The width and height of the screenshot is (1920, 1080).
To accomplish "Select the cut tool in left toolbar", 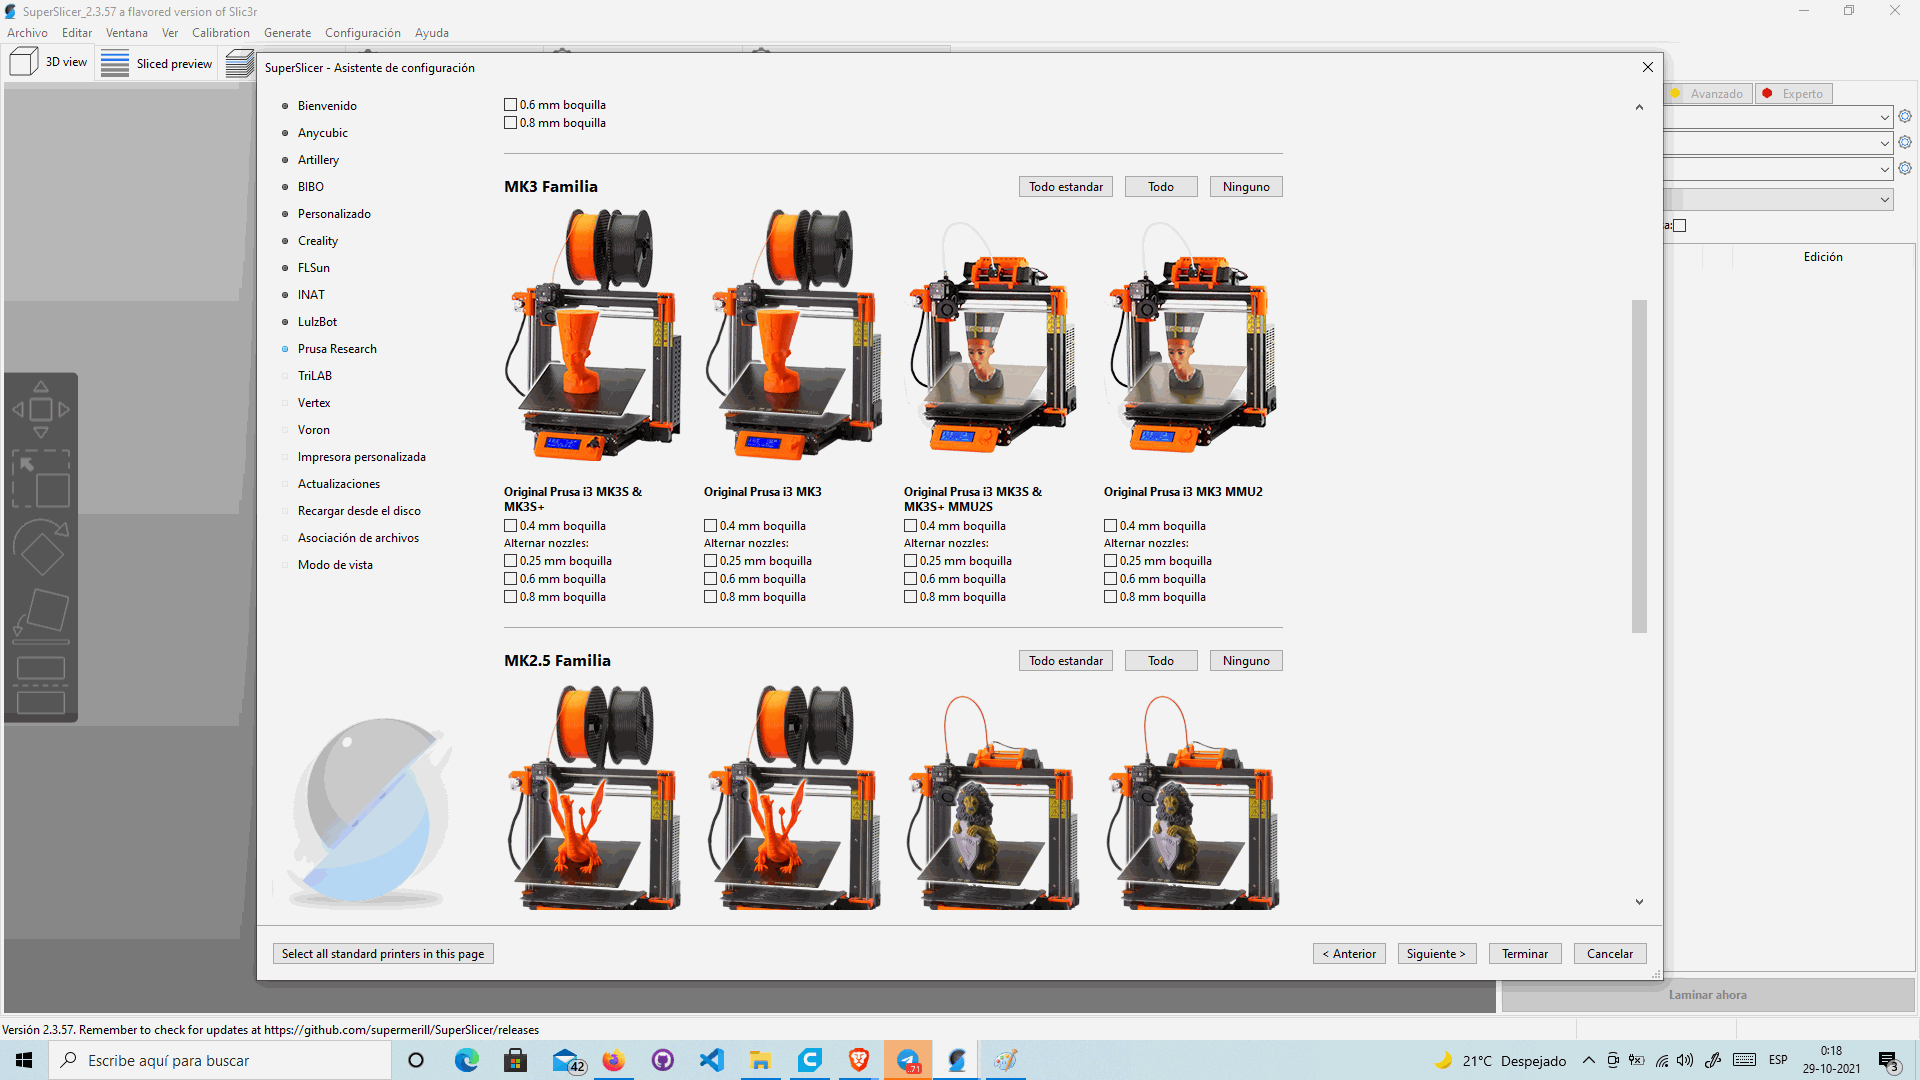I will 41,685.
